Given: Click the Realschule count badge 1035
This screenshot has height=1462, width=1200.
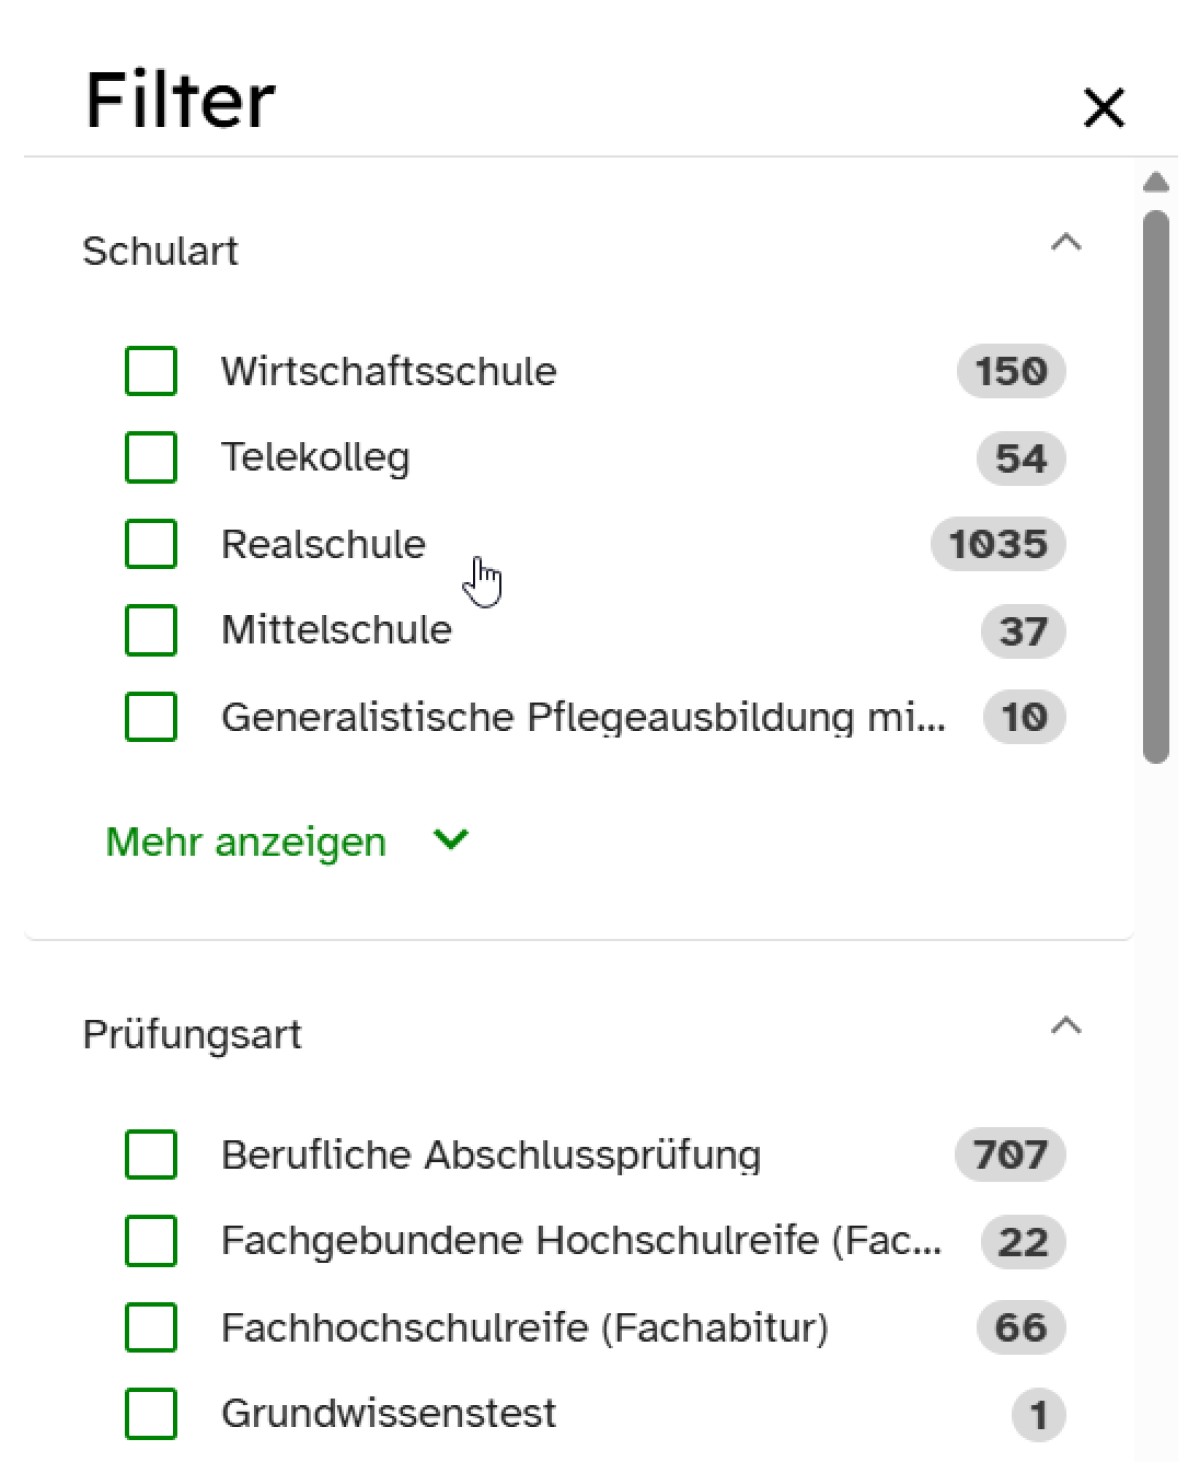Looking at the screenshot, I should pos(998,544).
